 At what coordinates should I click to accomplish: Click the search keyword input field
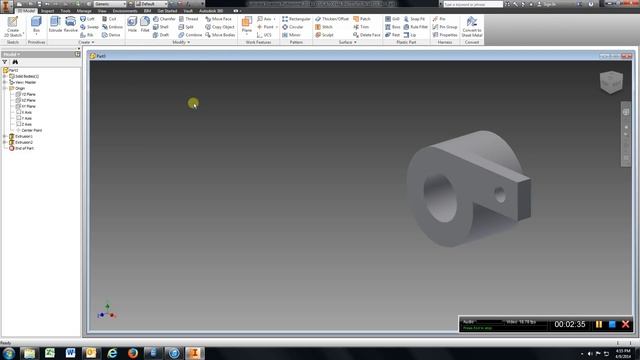pyautogui.click(x=473, y=4)
